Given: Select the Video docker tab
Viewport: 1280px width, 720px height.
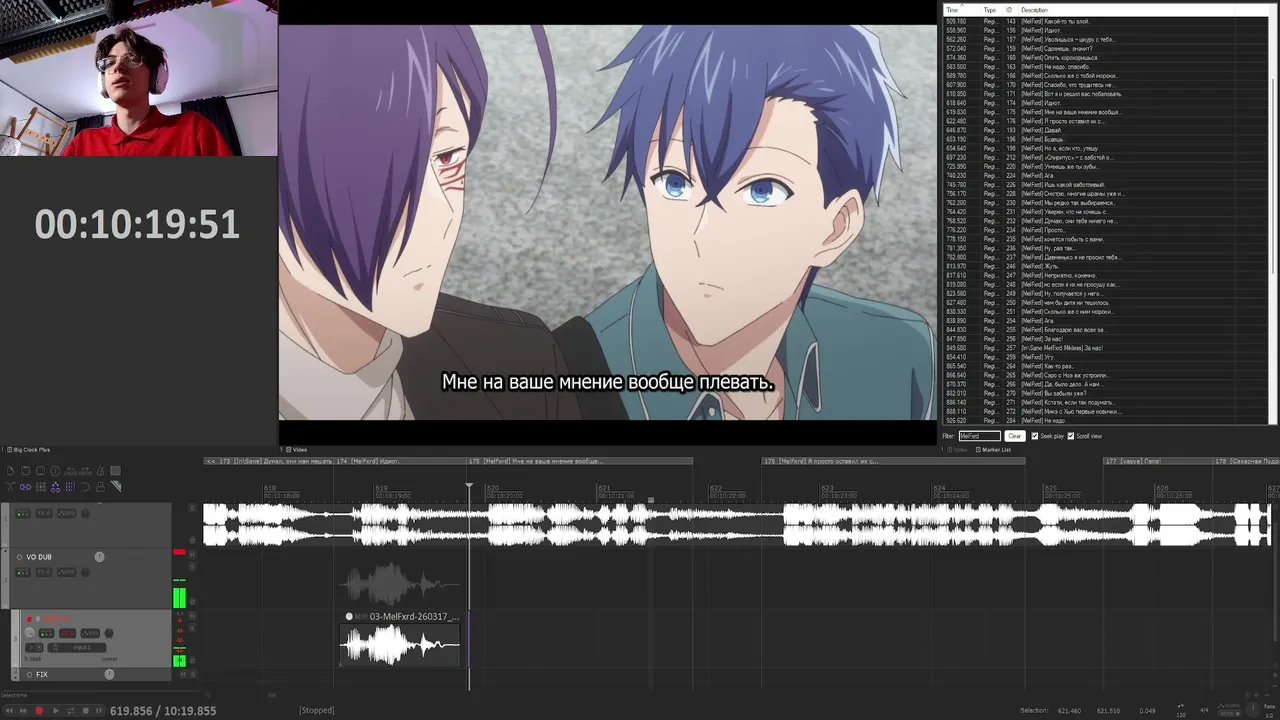Looking at the screenshot, I should 295,450.
